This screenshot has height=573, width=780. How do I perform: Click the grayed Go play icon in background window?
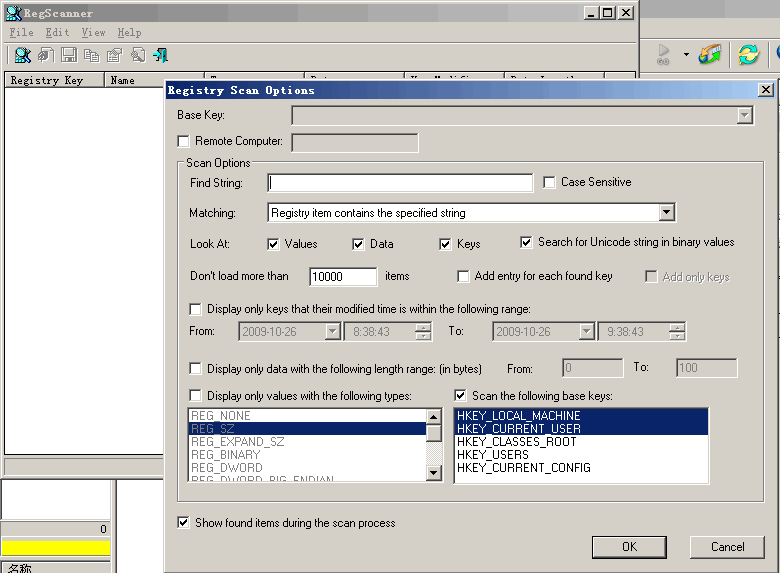coord(664,54)
